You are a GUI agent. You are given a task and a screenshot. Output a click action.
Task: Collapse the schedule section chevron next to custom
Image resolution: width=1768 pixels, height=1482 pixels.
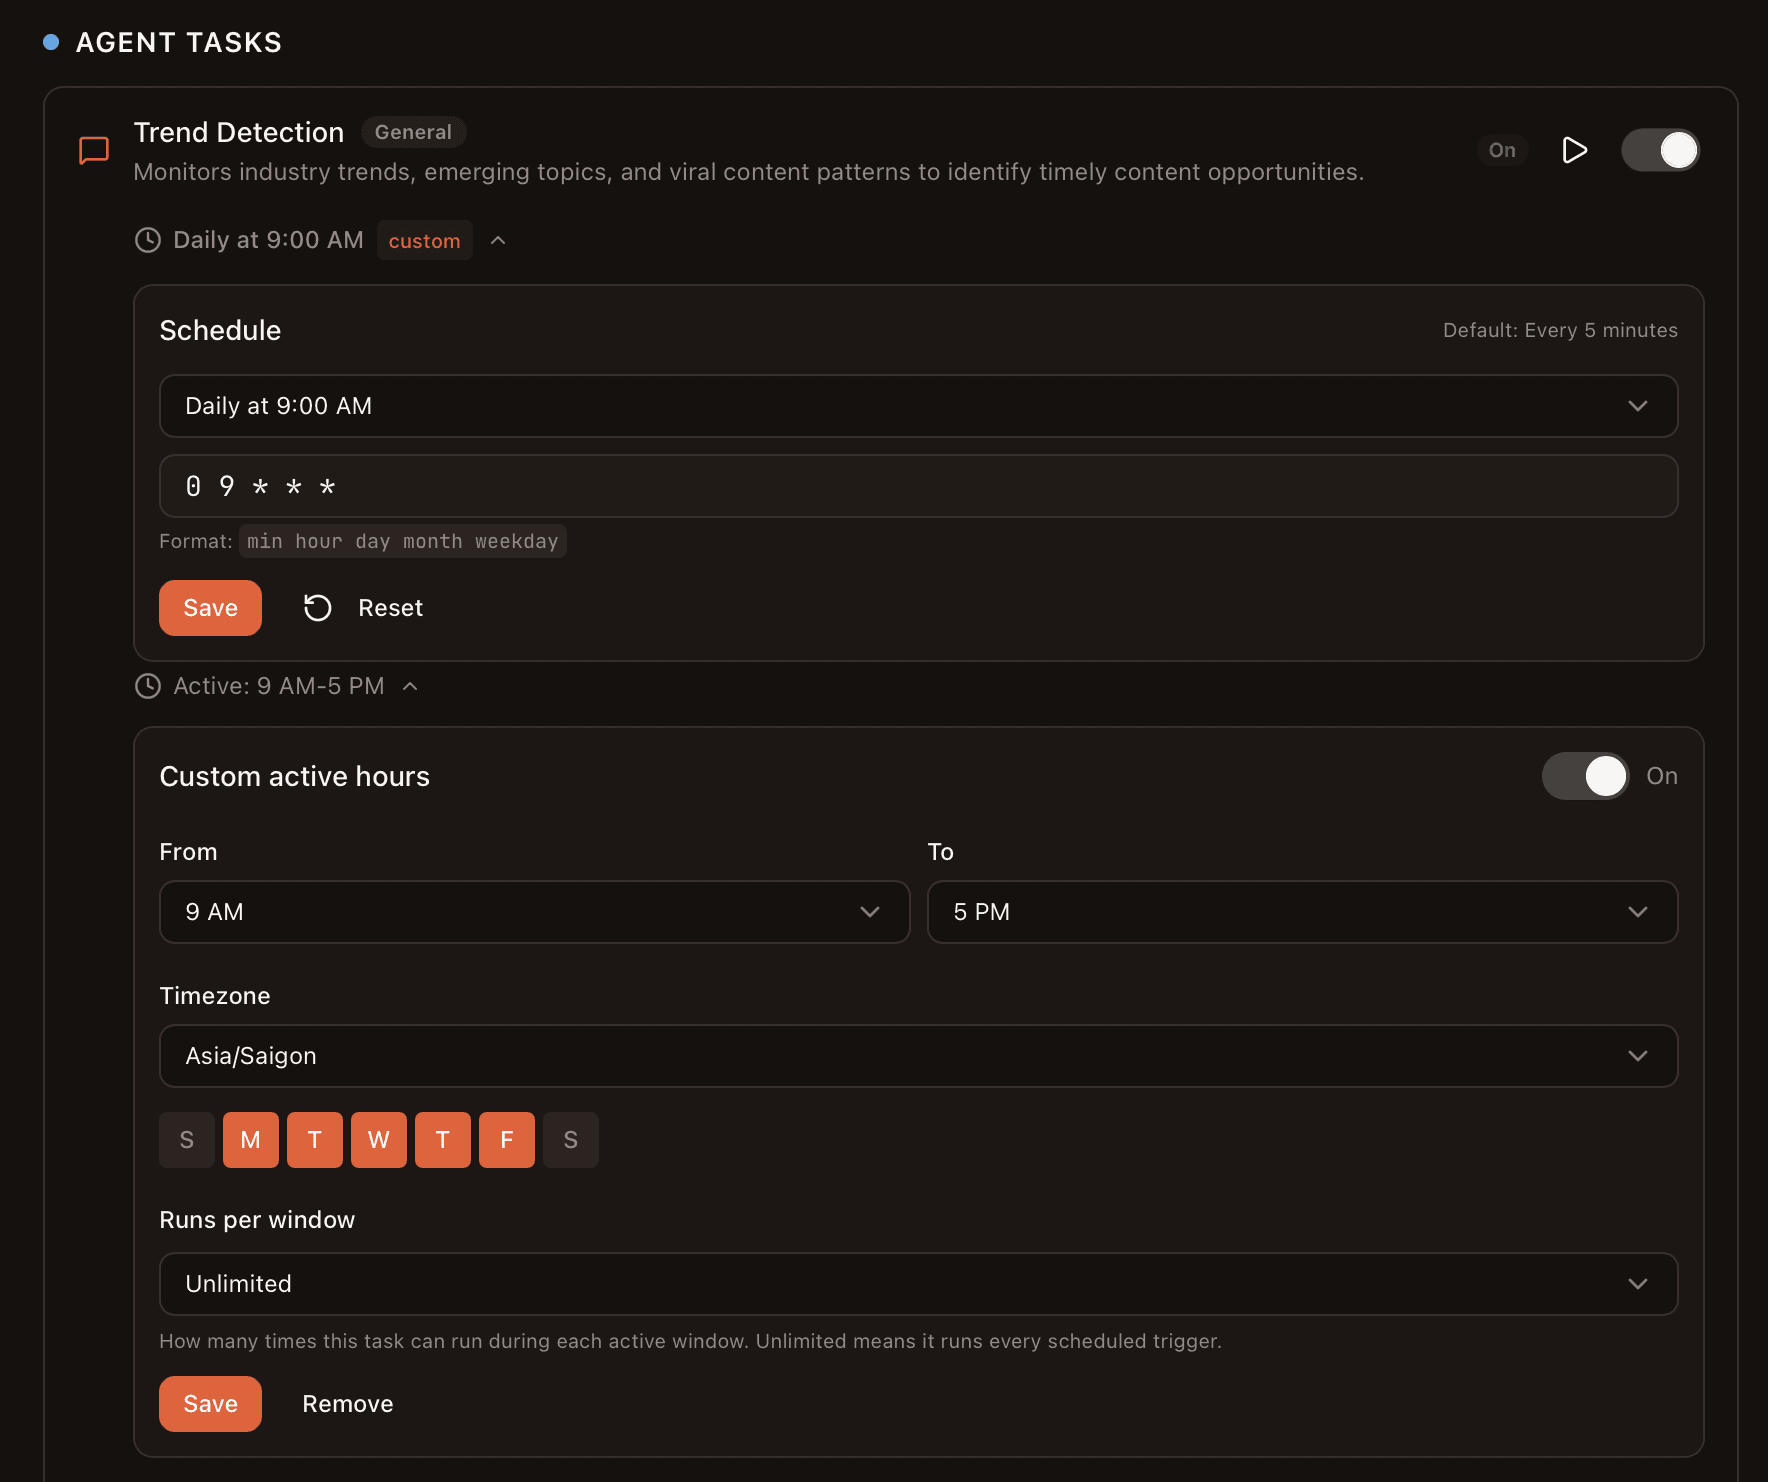tap(498, 240)
